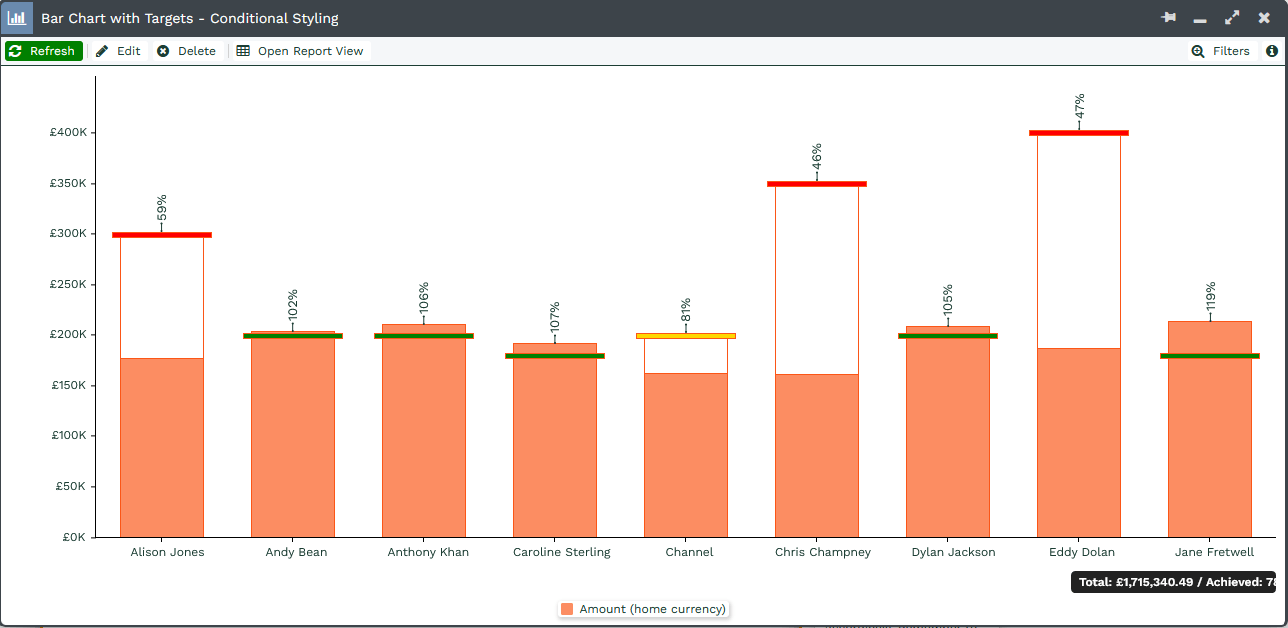The height and width of the screenshot is (628, 1288).
Task: Refresh the chart data
Action: 43,51
